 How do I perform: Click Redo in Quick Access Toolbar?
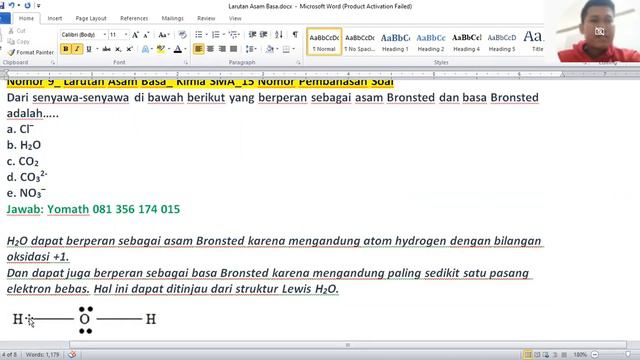pyautogui.click(x=27, y=6)
